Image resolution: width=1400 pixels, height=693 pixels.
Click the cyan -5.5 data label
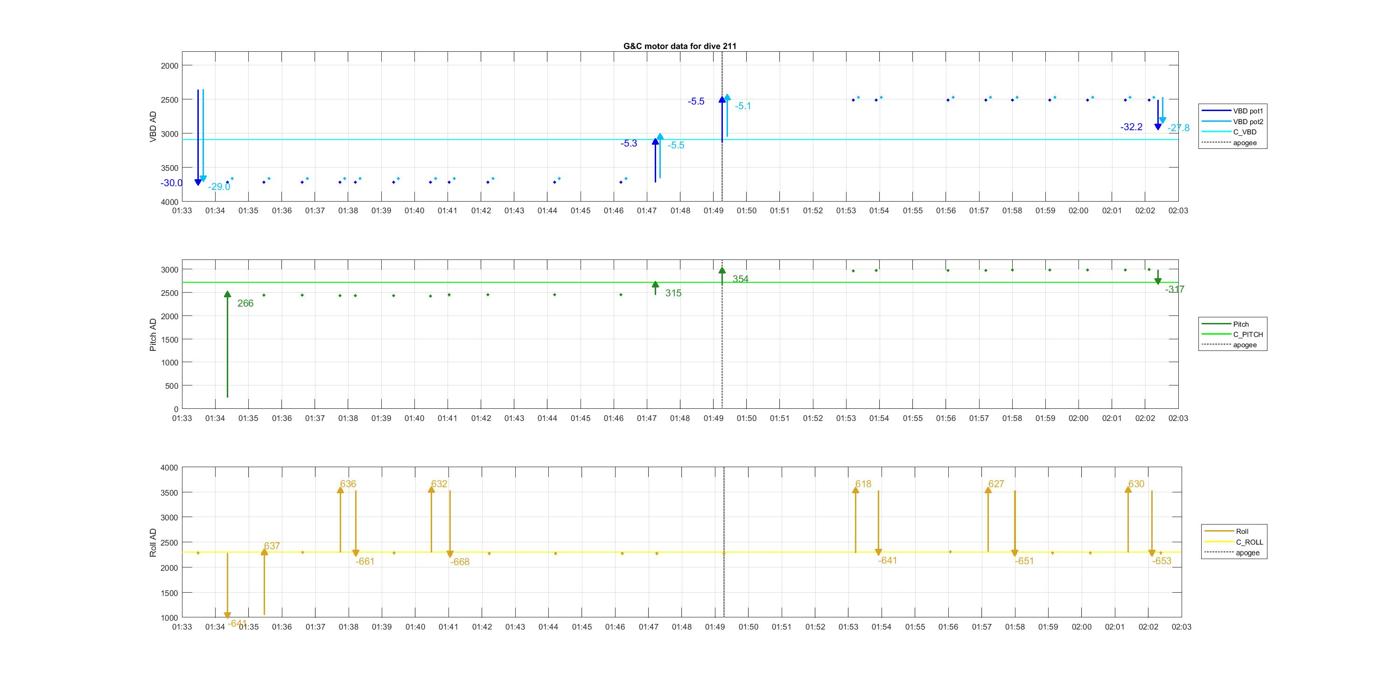tap(676, 146)
